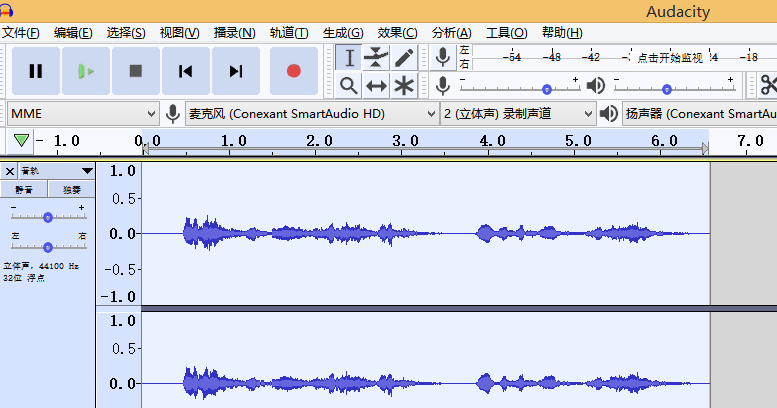Image resolution: width=777 pixels, height=408 pixels.
Task: Expand the 麦克风 recording device dropdown
Action: click(311, 114)
